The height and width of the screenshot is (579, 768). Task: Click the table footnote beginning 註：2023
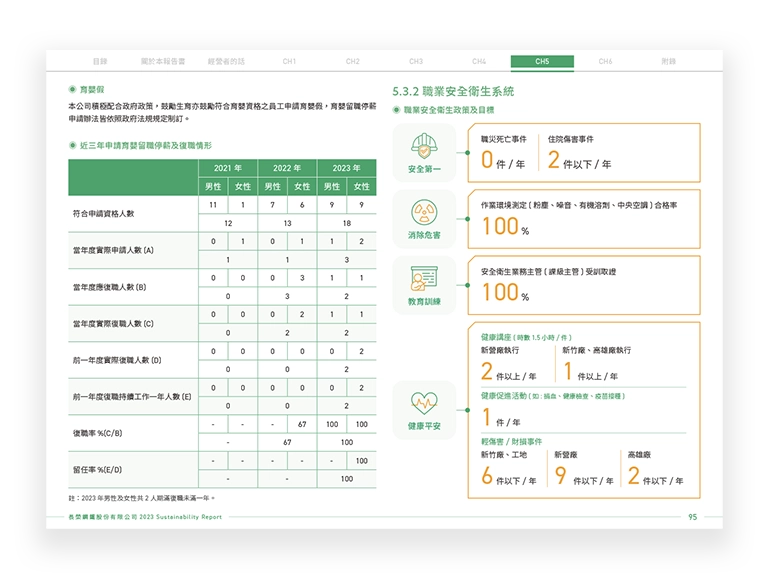pyautogui.click(x=141, y=498)
